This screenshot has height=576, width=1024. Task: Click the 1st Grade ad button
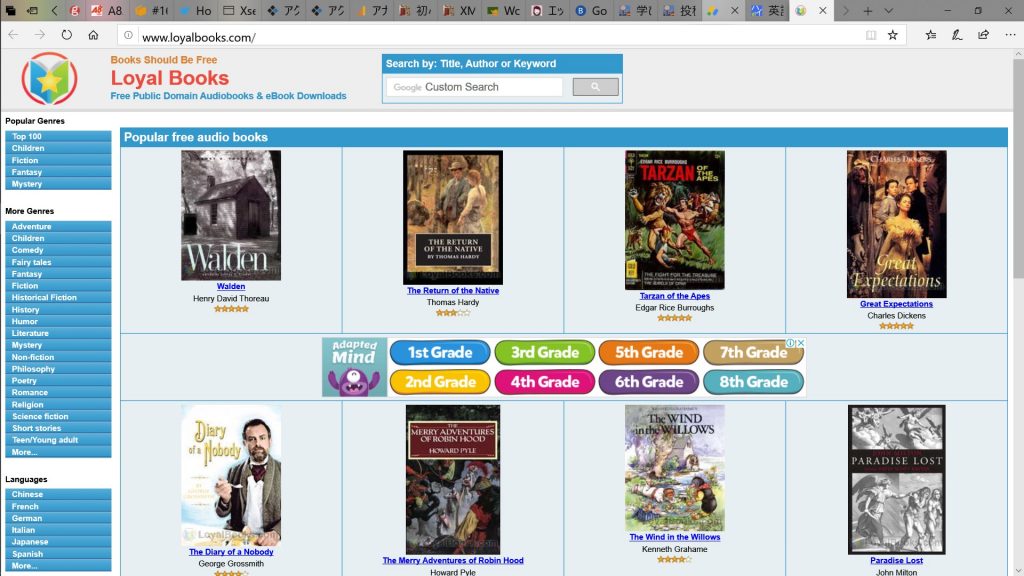coord(440,353)
